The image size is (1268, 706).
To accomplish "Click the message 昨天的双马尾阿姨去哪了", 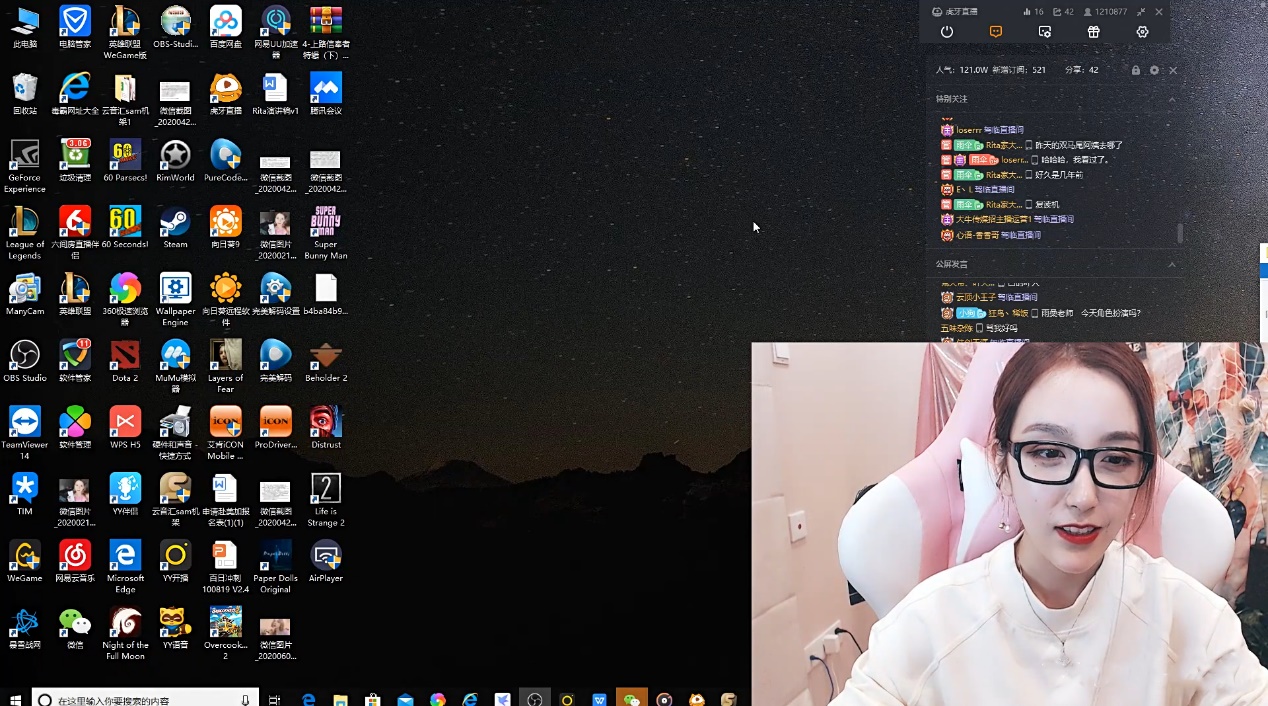I will coord(1079,145).
